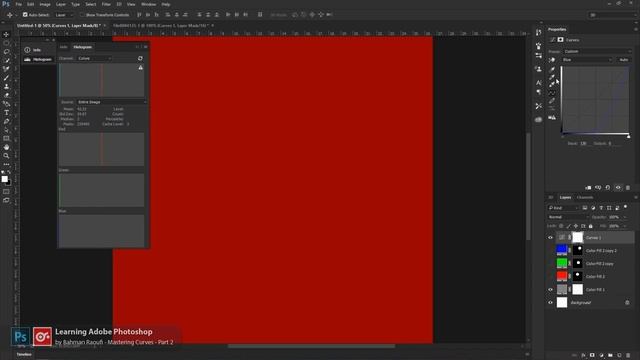The width and height of the screenshot is (640, 360).
Task: Select the Lasso tool
Action: (6, 52)
